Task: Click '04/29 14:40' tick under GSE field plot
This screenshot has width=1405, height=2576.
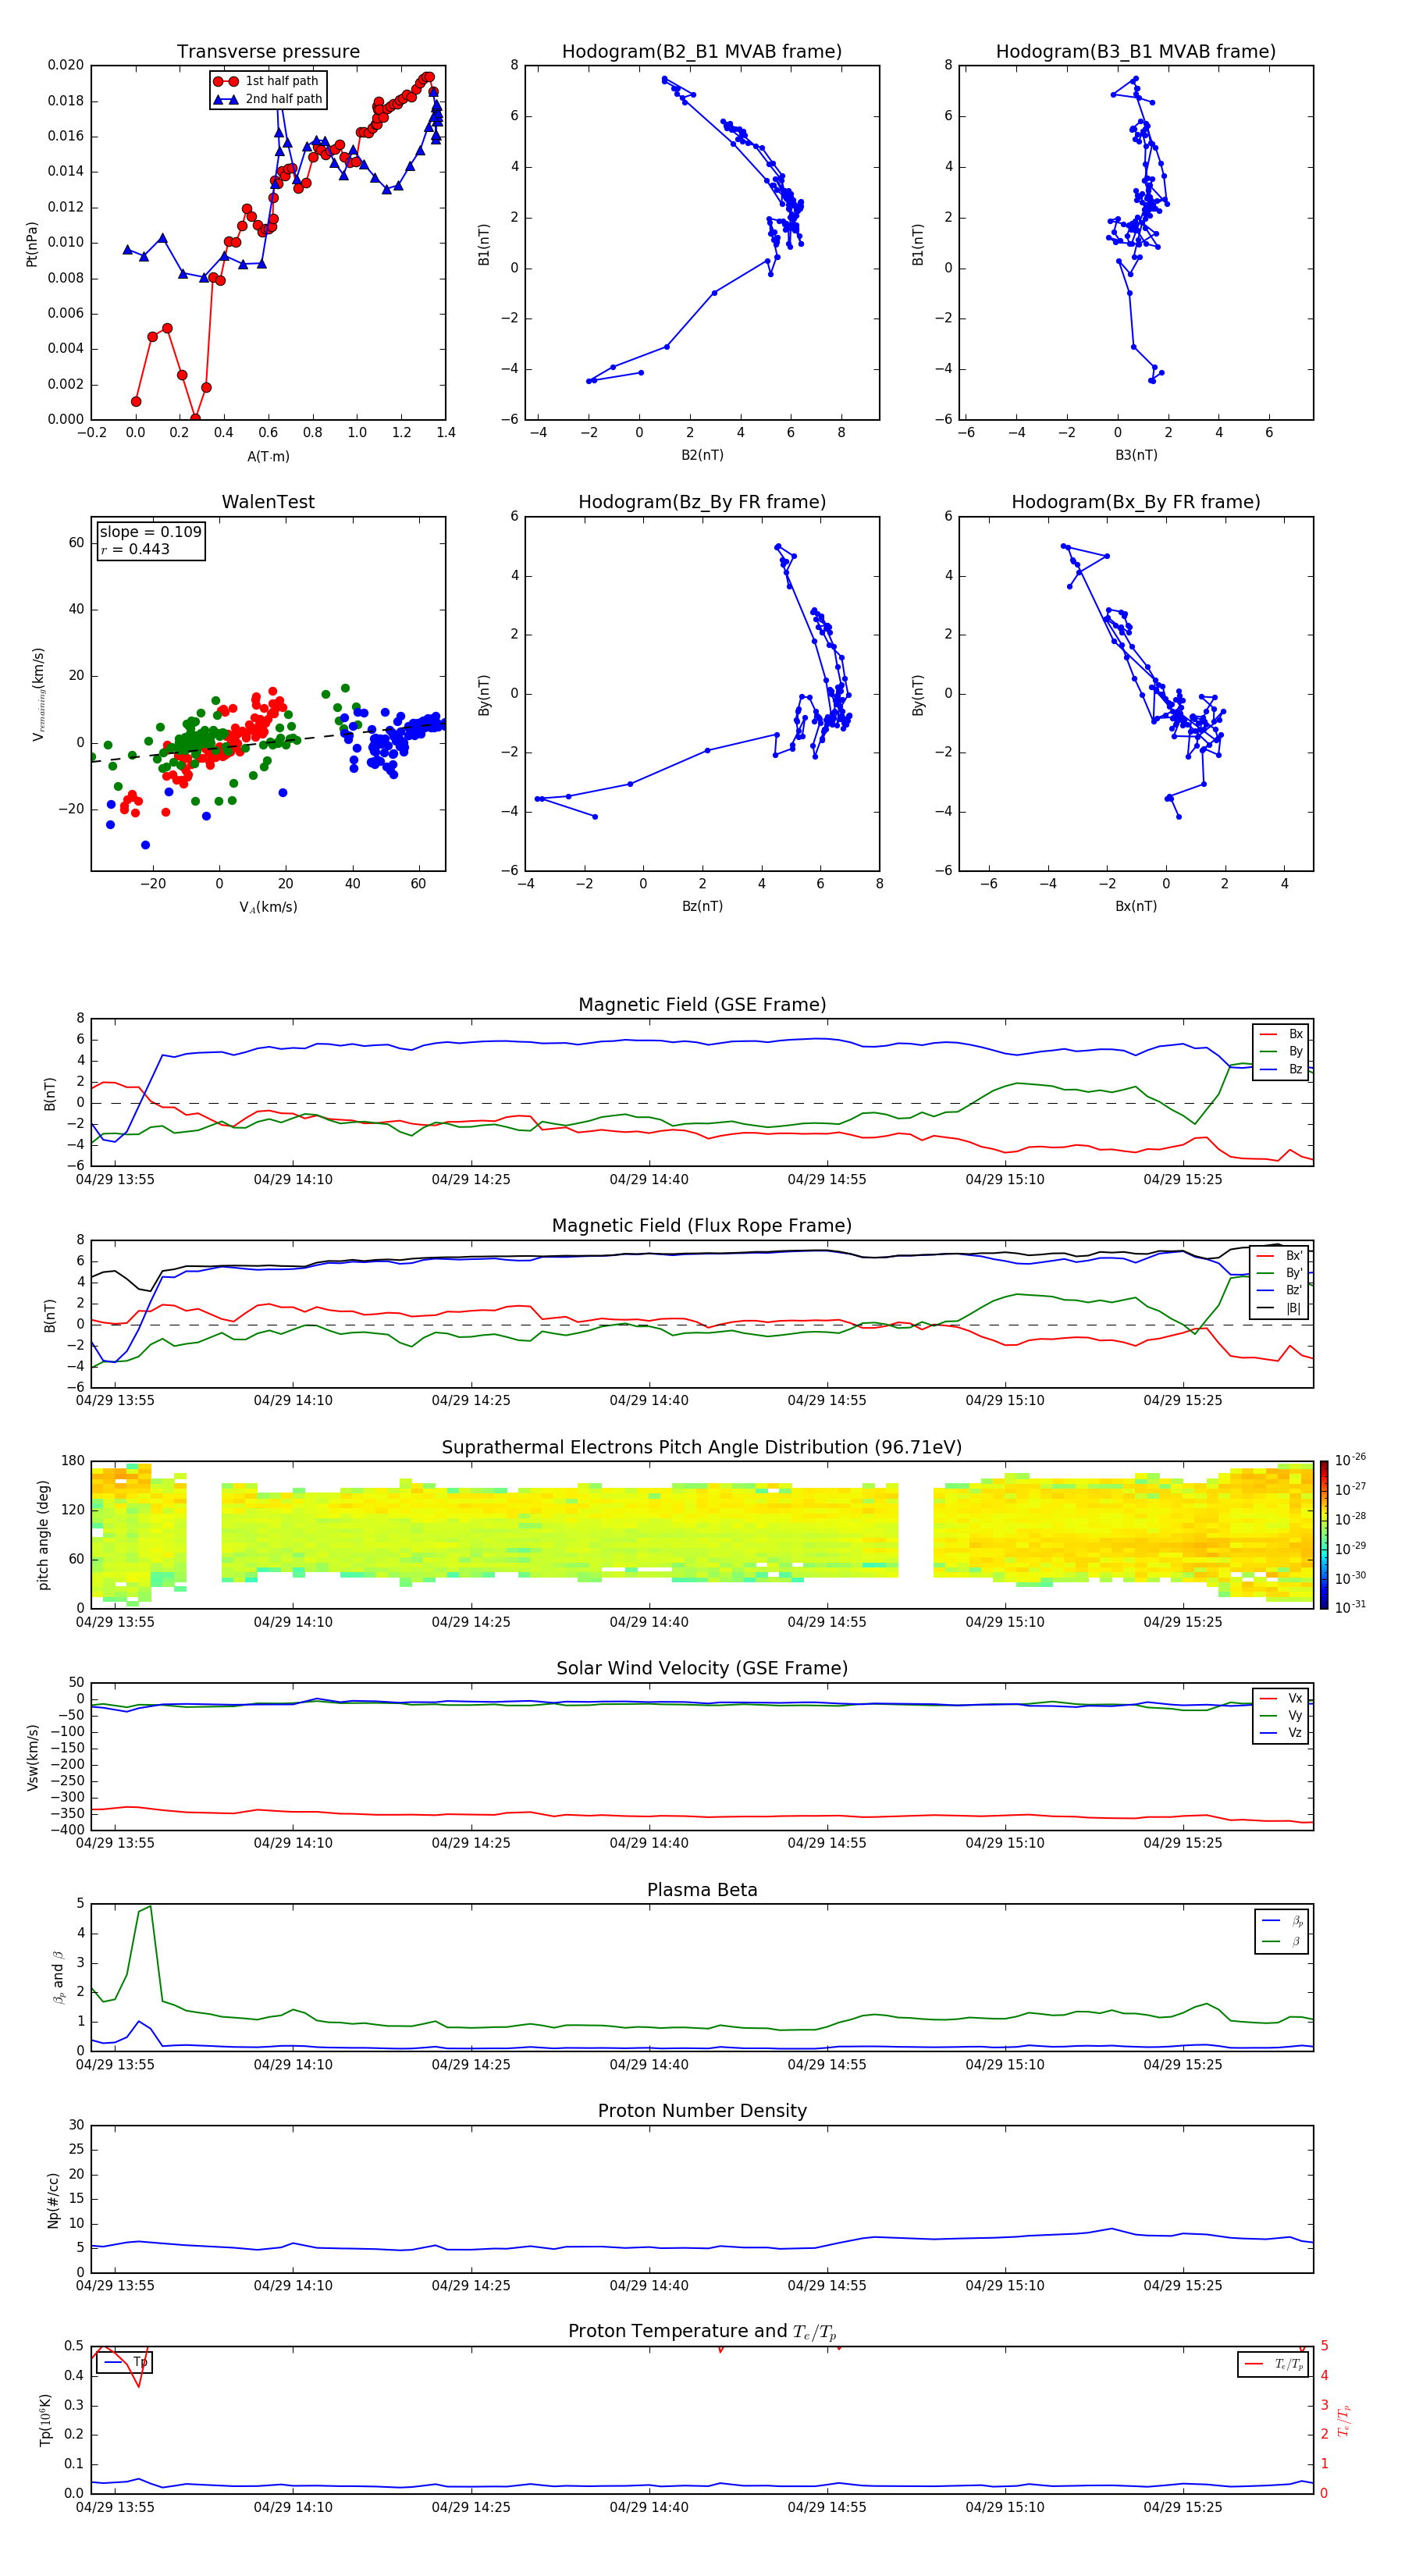Action: (x=649, y=1180)
